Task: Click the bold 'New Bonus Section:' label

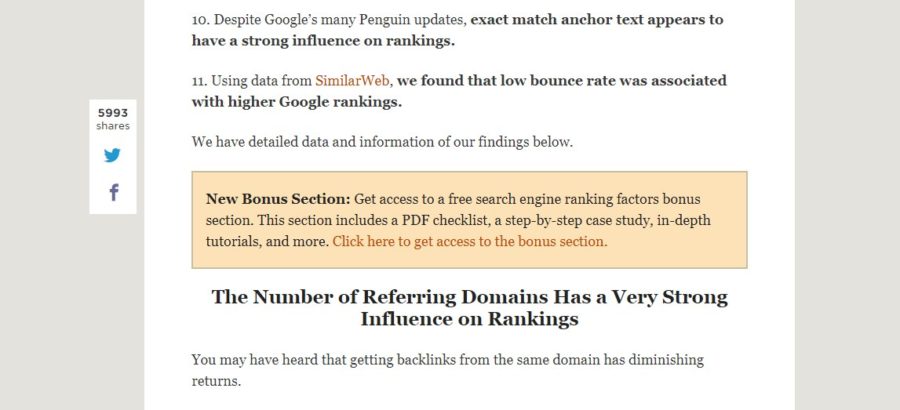Action: (278, 199)
